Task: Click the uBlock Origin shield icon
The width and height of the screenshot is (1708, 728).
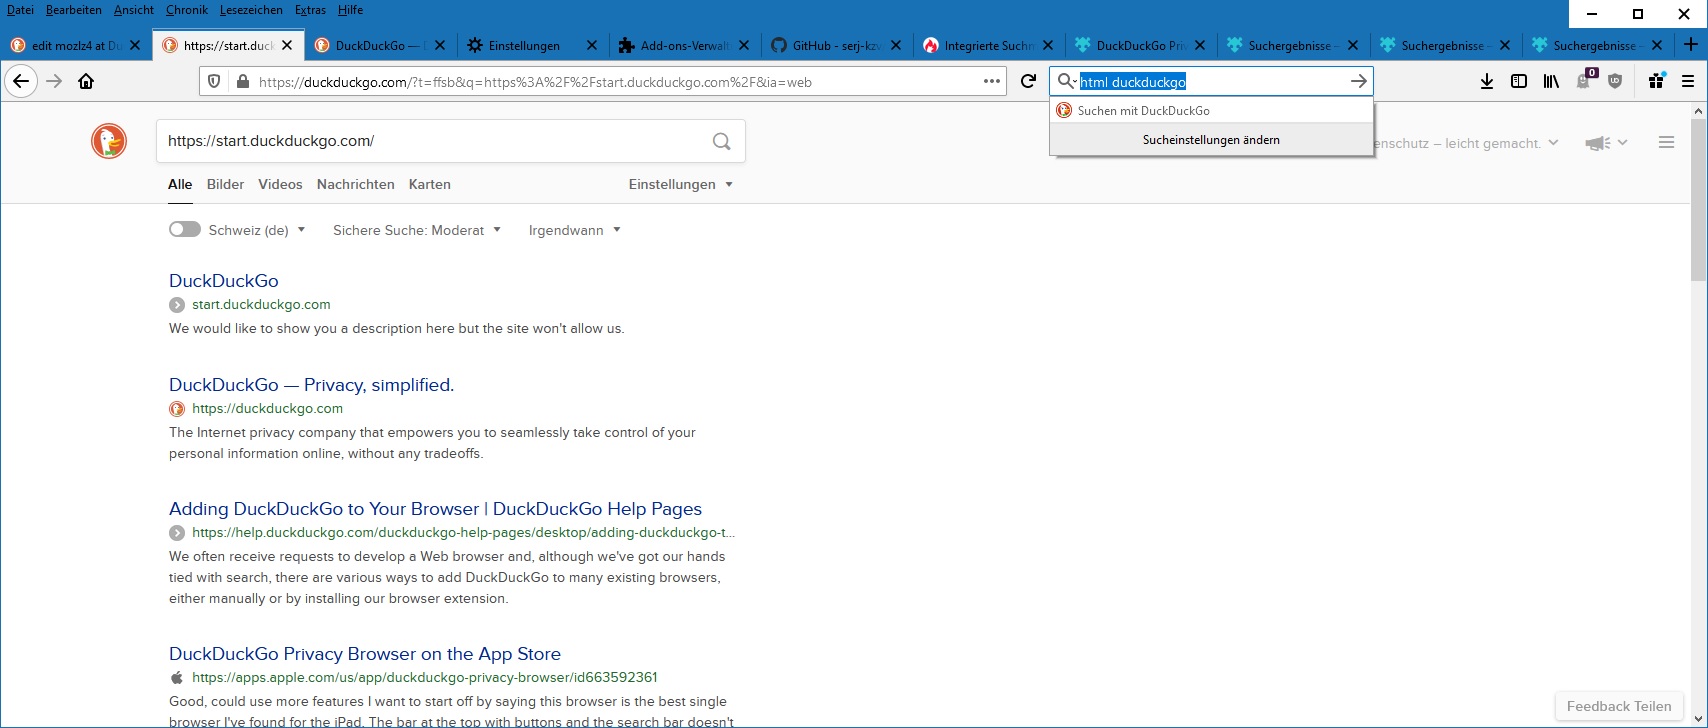Action: click(1615, 82)
